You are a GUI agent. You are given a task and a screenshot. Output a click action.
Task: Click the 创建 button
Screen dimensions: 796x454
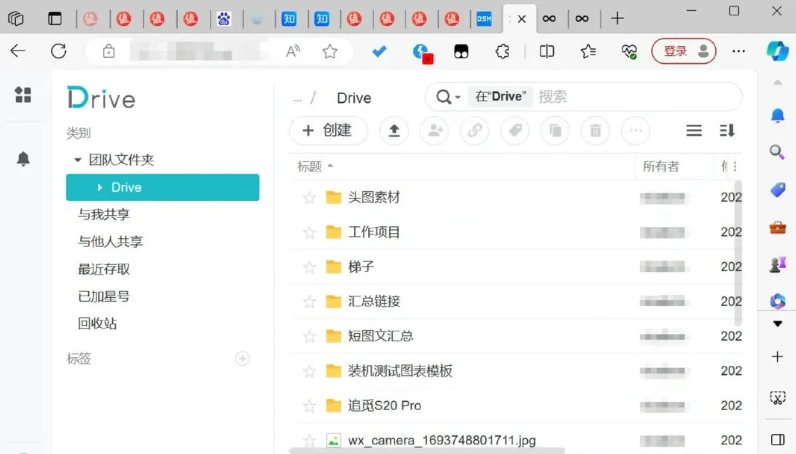(x=328, y=131)
